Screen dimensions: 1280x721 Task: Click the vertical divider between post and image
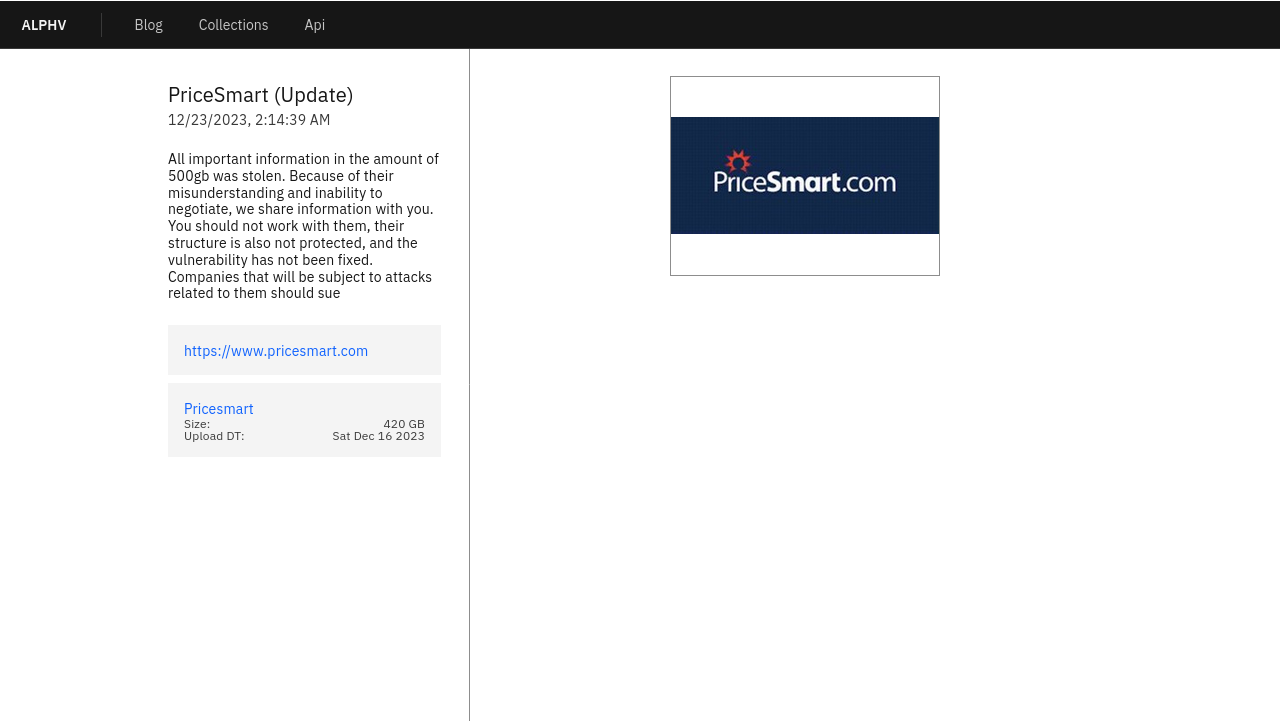[x=469, y=385]
